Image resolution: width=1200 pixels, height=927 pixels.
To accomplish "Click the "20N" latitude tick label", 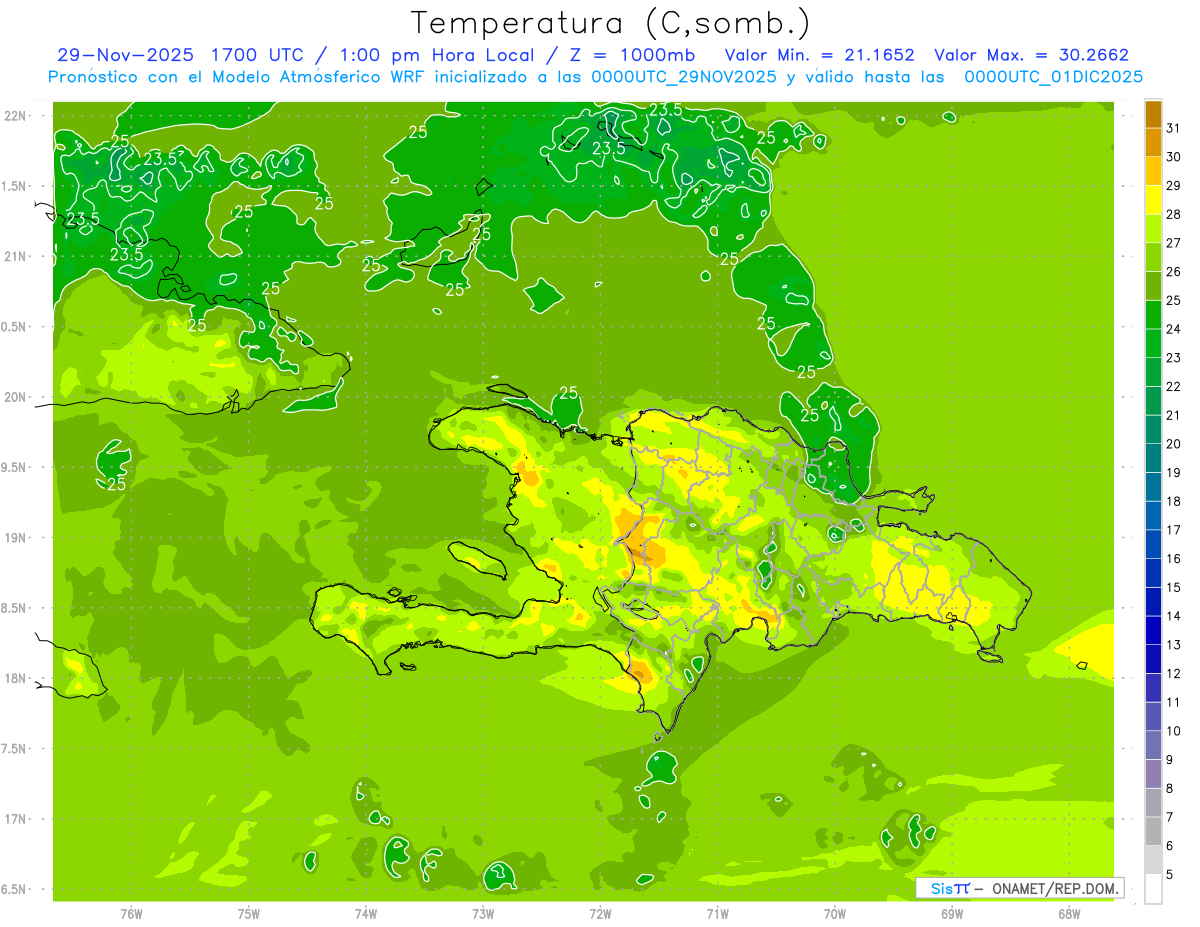I will click(16, 397).
